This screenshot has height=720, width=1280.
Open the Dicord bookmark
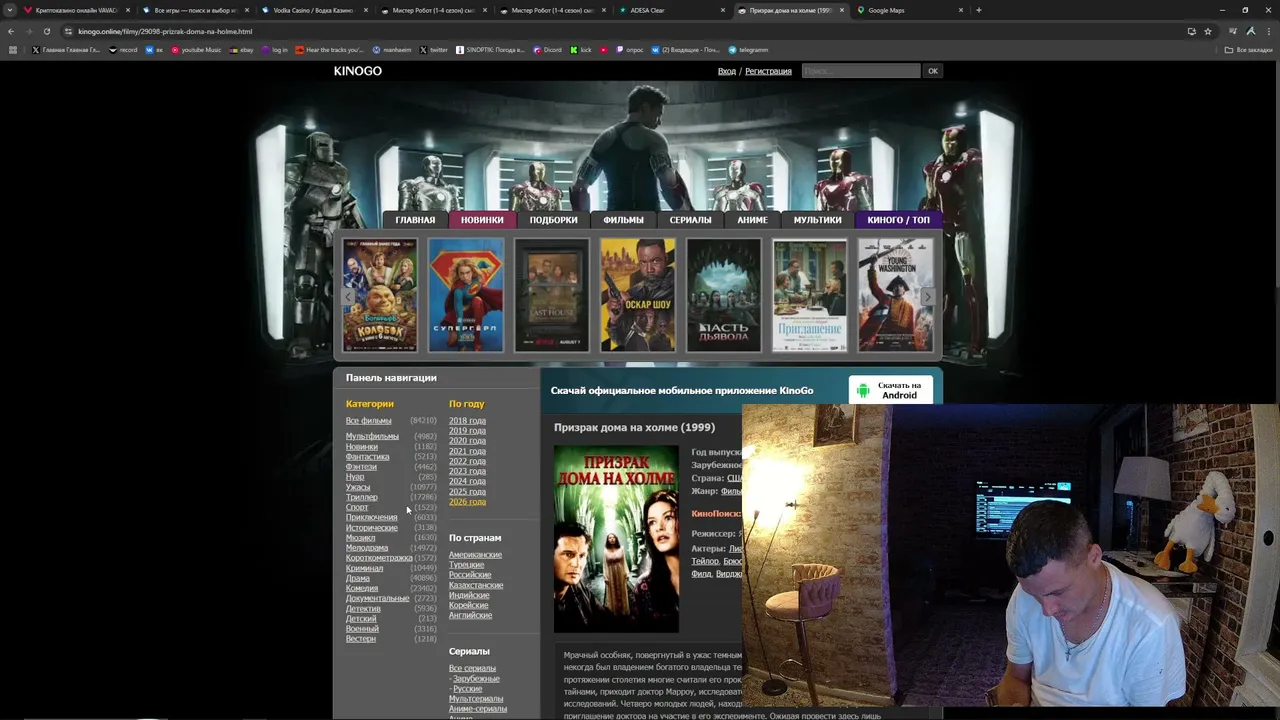coord(548,50)
